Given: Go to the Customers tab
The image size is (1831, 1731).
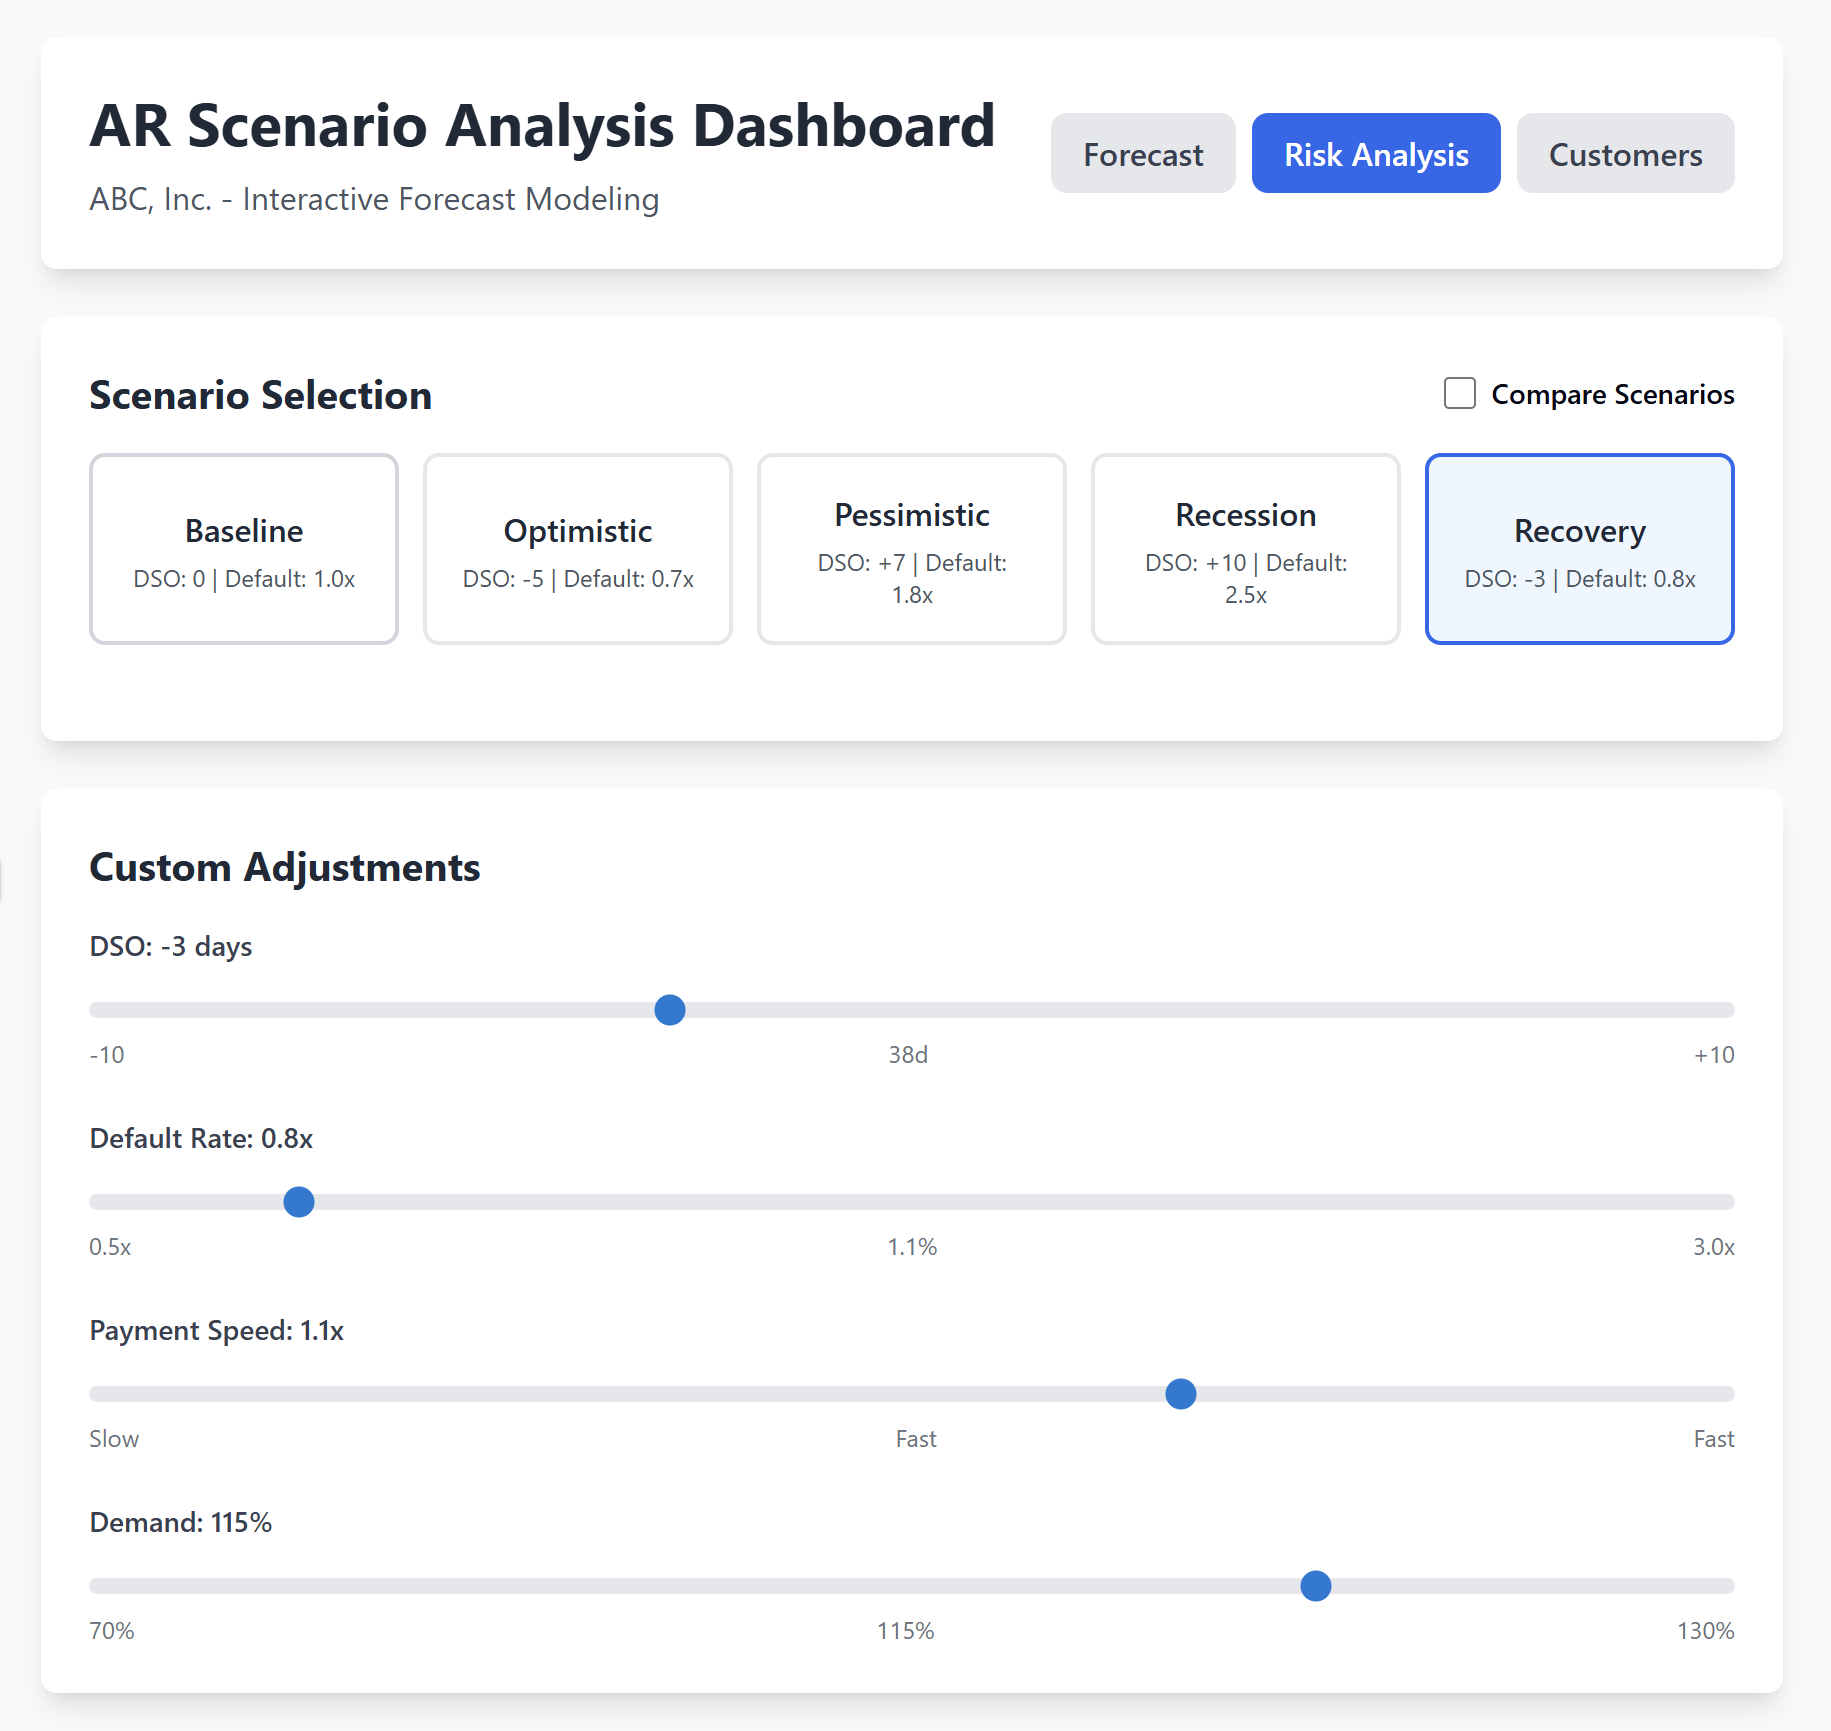Looking at the screenshot, I should point(1625,154).
